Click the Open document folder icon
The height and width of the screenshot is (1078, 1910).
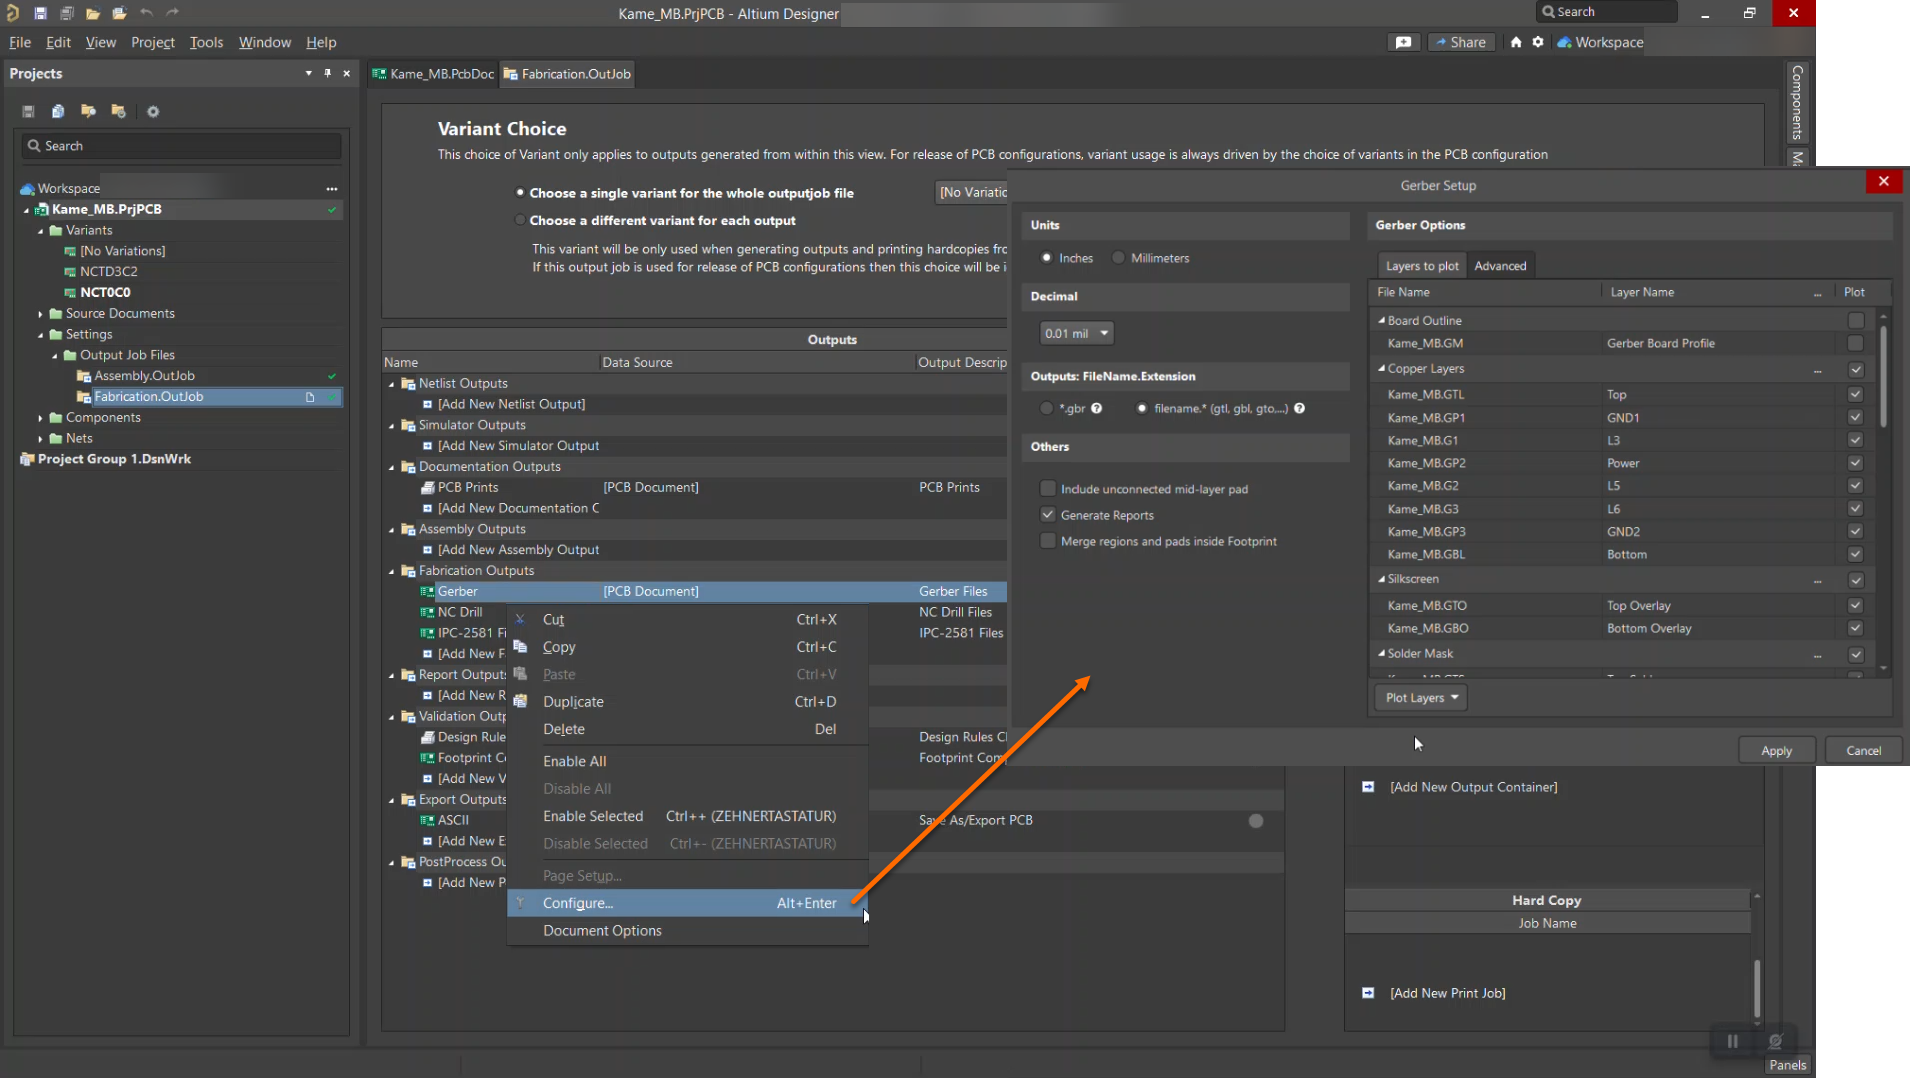pos(92,13)
